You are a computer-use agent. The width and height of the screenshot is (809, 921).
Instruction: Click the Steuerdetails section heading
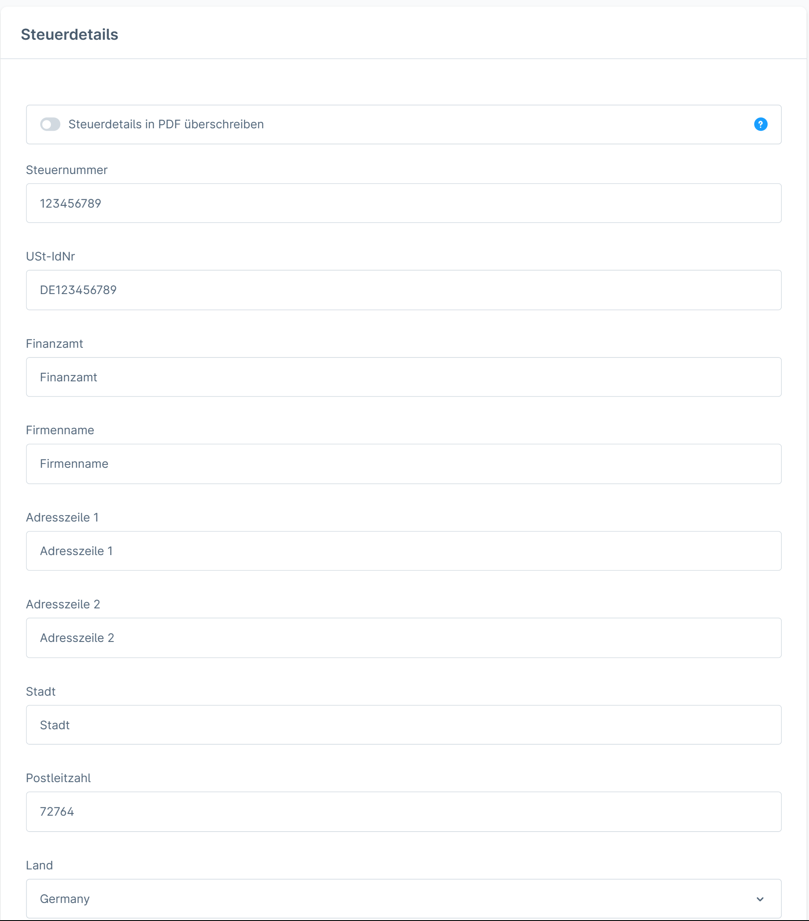pos(69,35)
